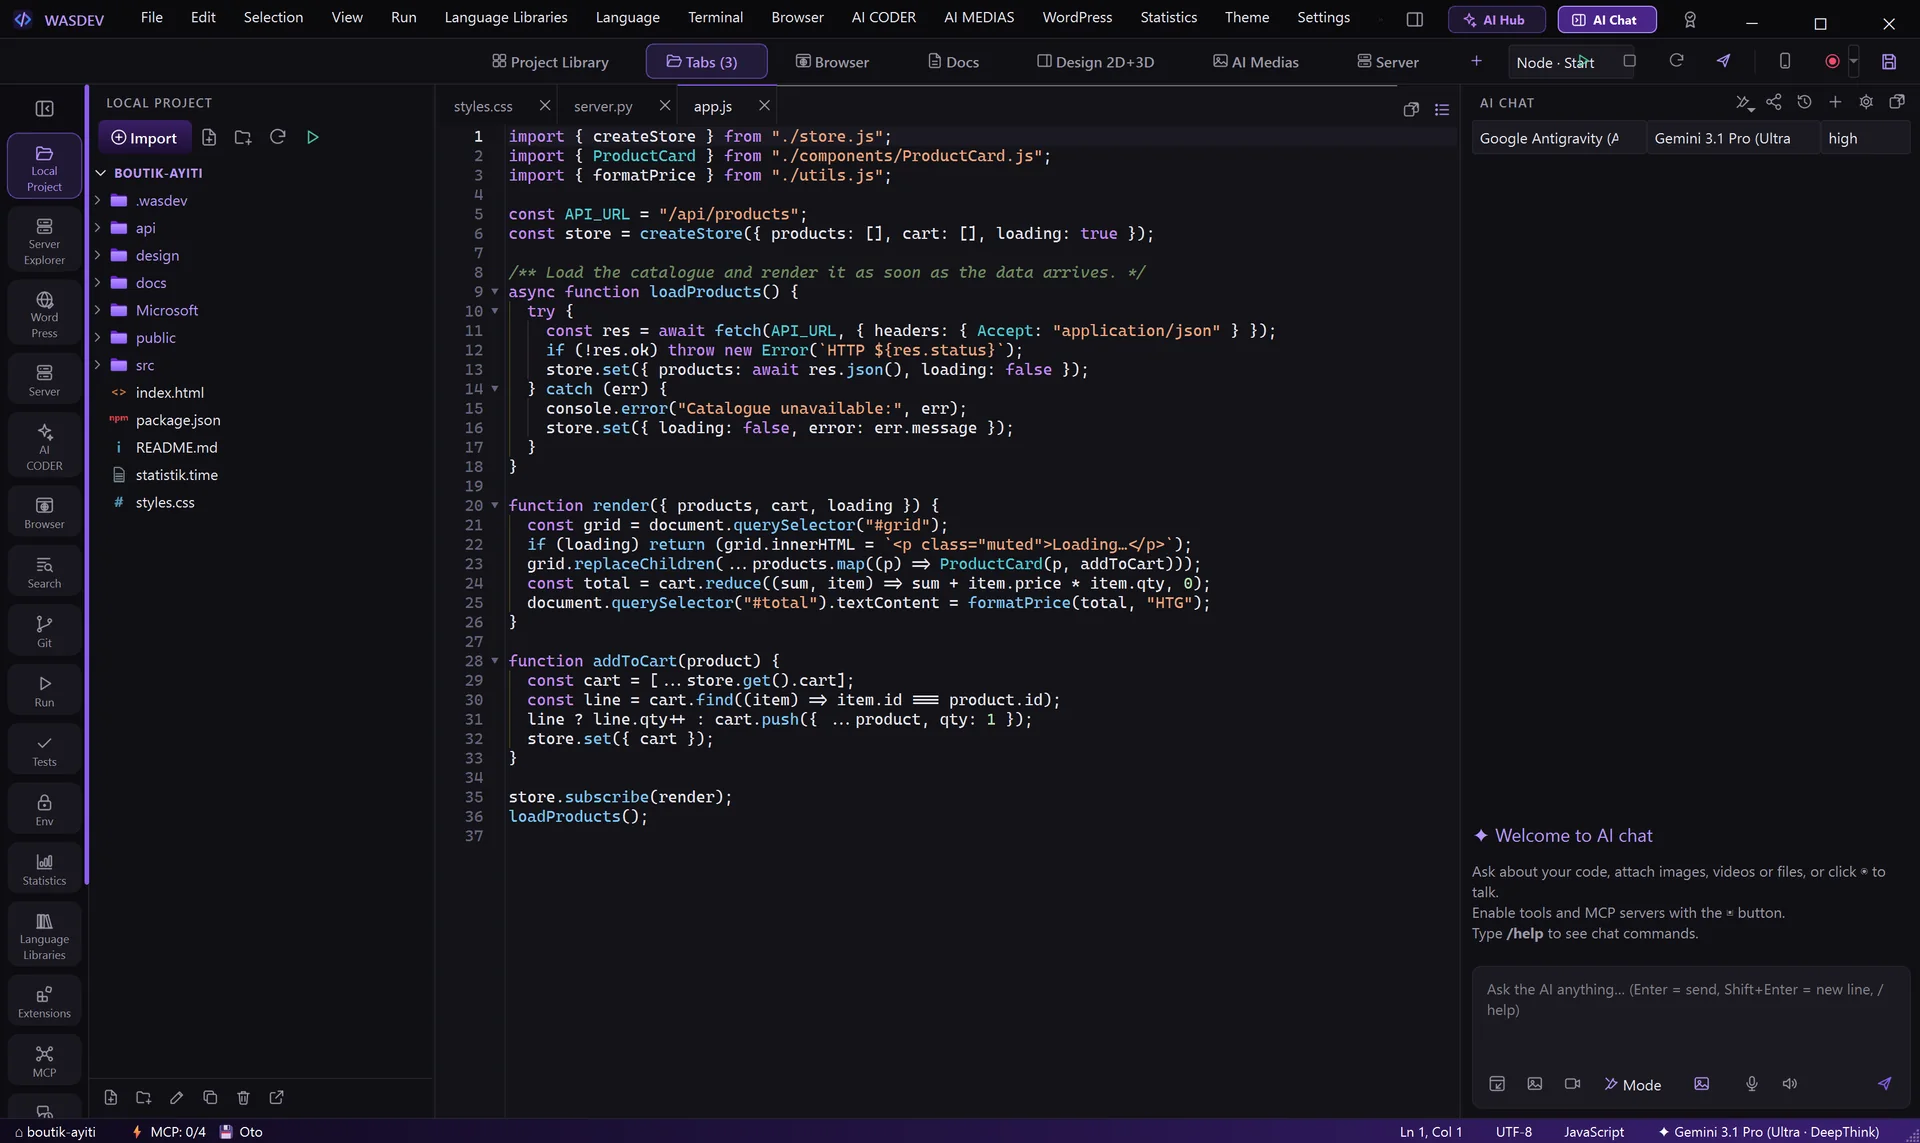Open the Tests sidebar panel
Image resolution: width=1920 pixels, height=1143 pixels.
pyautogui.click(x=44, y=750)
